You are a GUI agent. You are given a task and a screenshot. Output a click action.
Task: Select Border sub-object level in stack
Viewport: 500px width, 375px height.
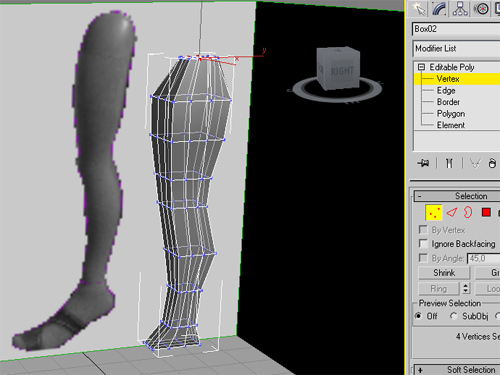tap(448, 102)
